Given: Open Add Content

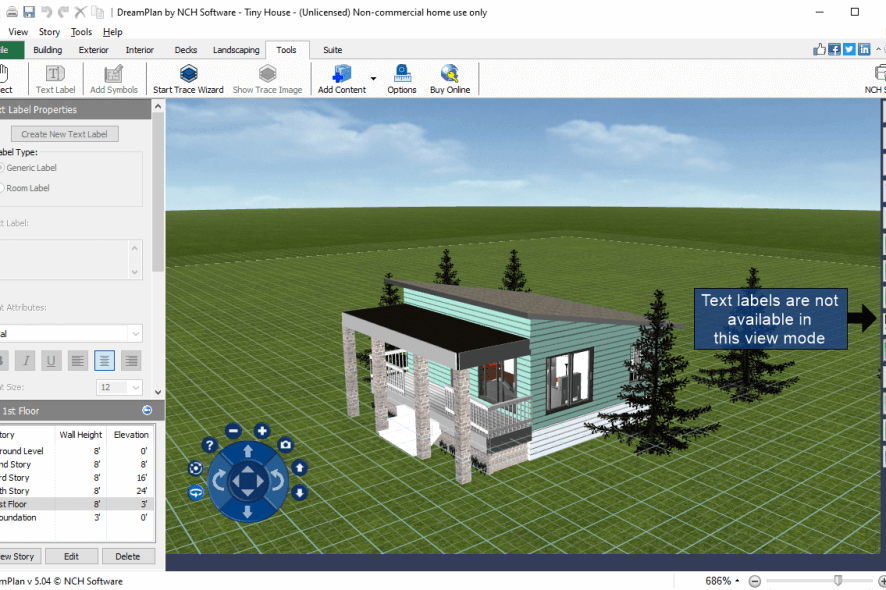Looking at the screenshot, I should 342,79.
